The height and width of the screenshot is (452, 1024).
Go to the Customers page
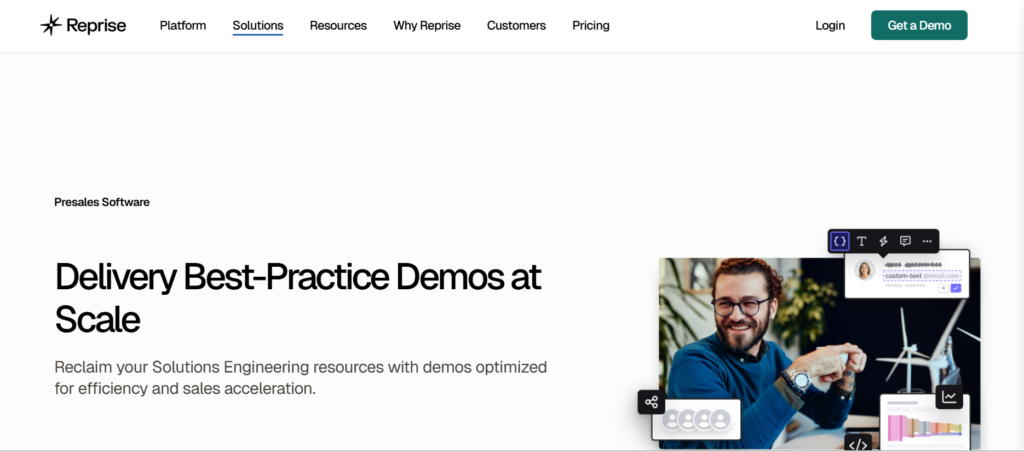pyautogui.click(x=516, y=26)
